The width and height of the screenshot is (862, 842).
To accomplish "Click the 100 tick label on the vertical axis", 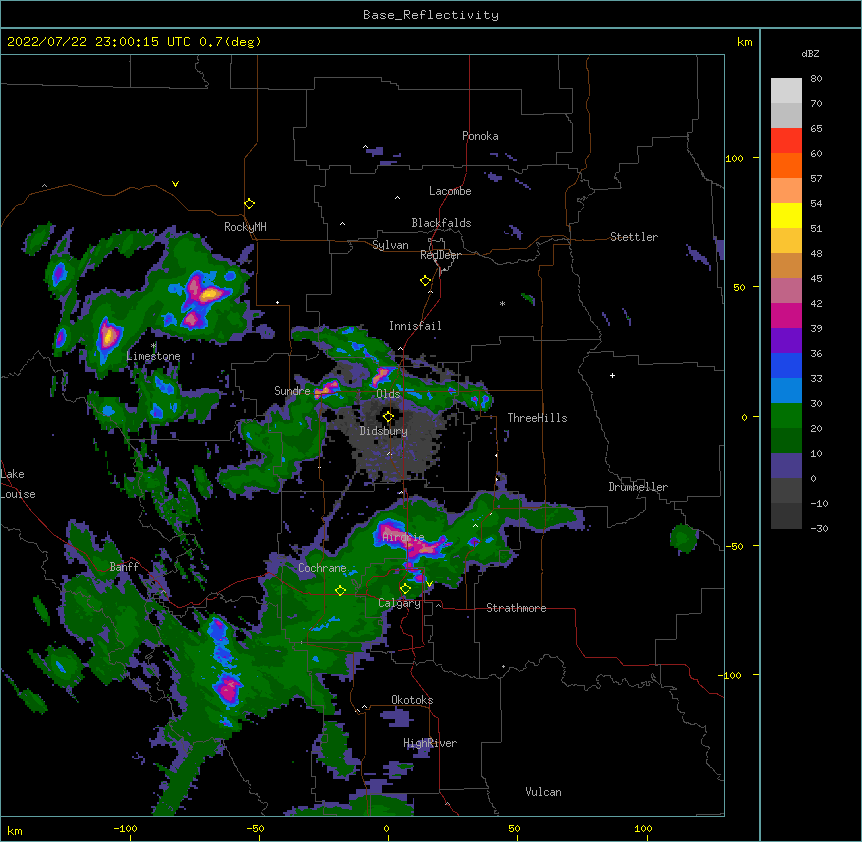I will 734,158.
